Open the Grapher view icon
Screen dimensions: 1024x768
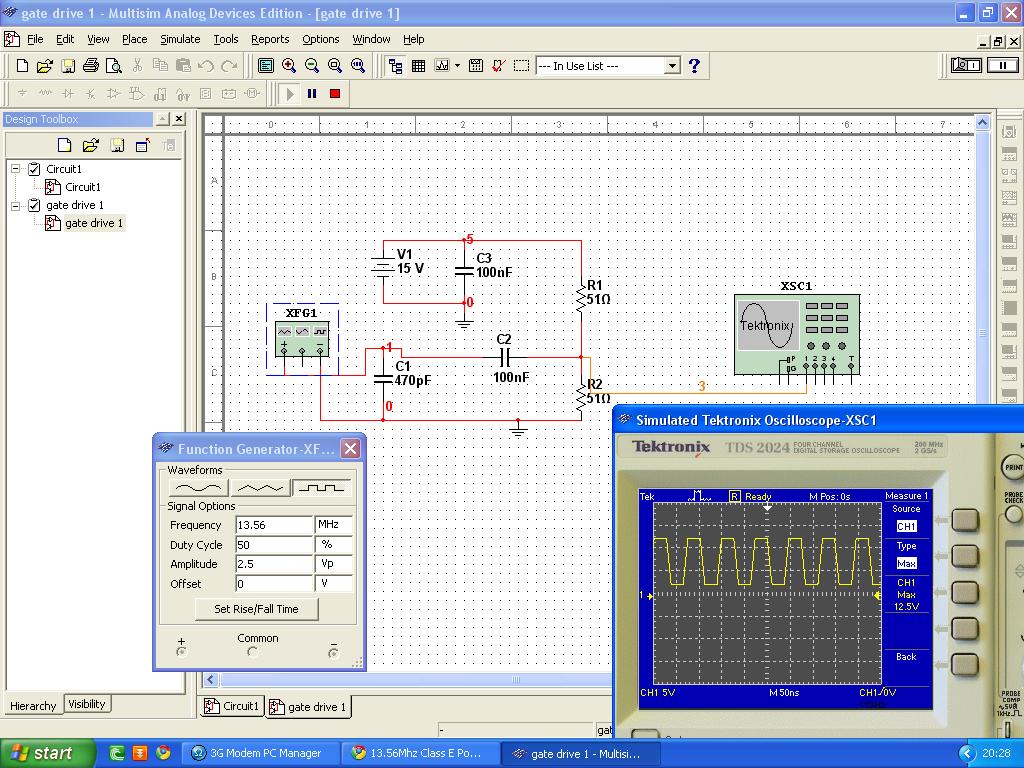pos(441,66)
